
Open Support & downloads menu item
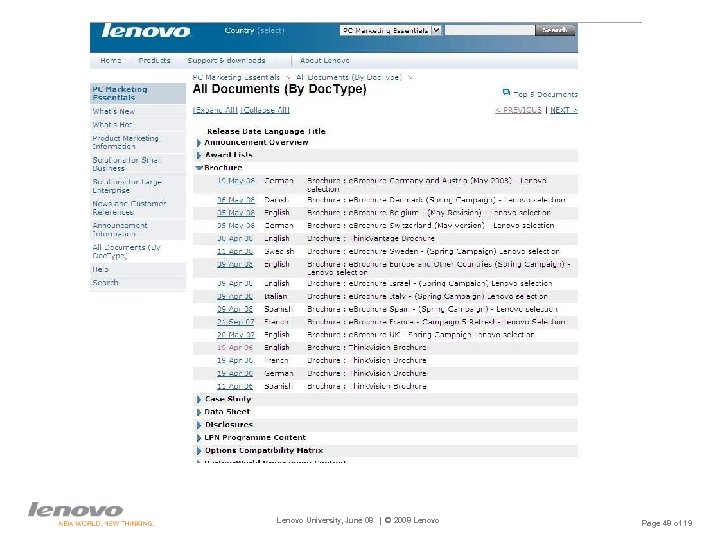coord(226,61)
